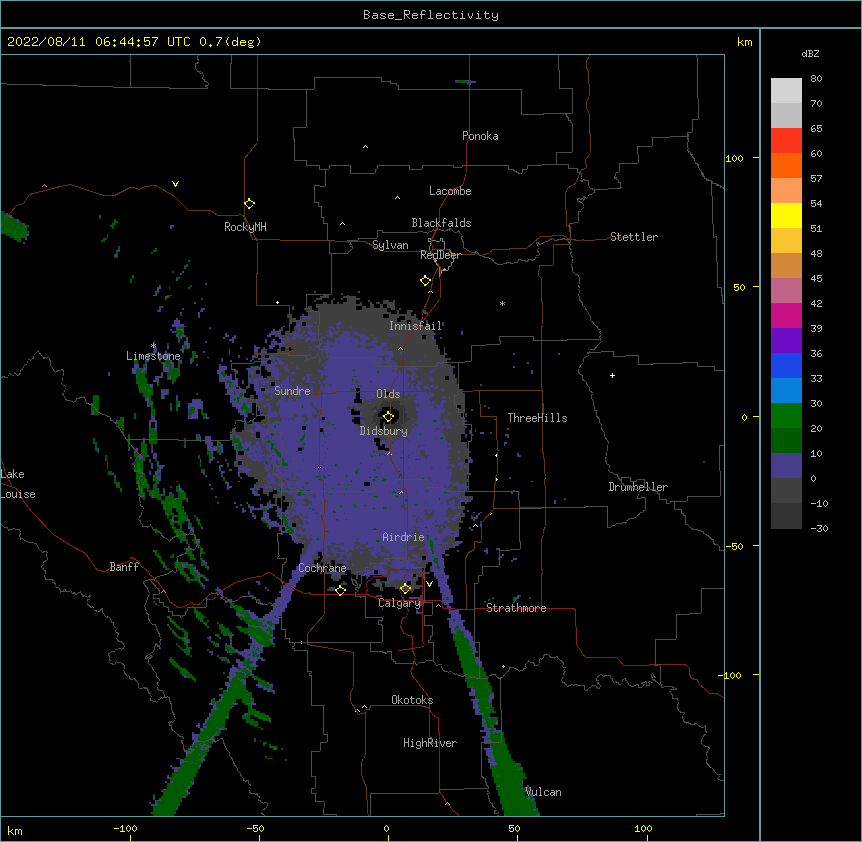Click the Ponoka city label
Viewport: 862px width, 842px height.
click(x=480, y=136)
